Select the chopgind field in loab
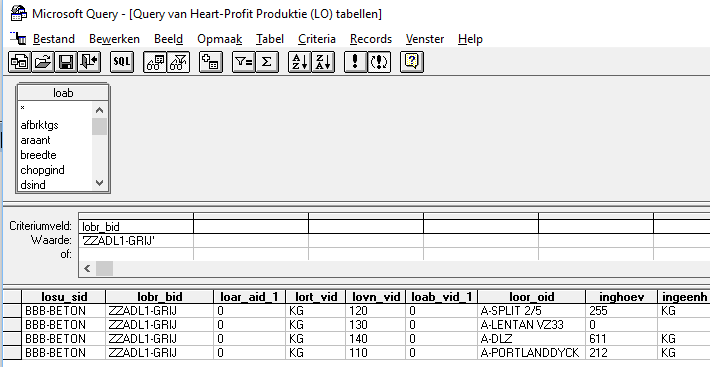Screen dimensions: 710x367 point(43,170)
